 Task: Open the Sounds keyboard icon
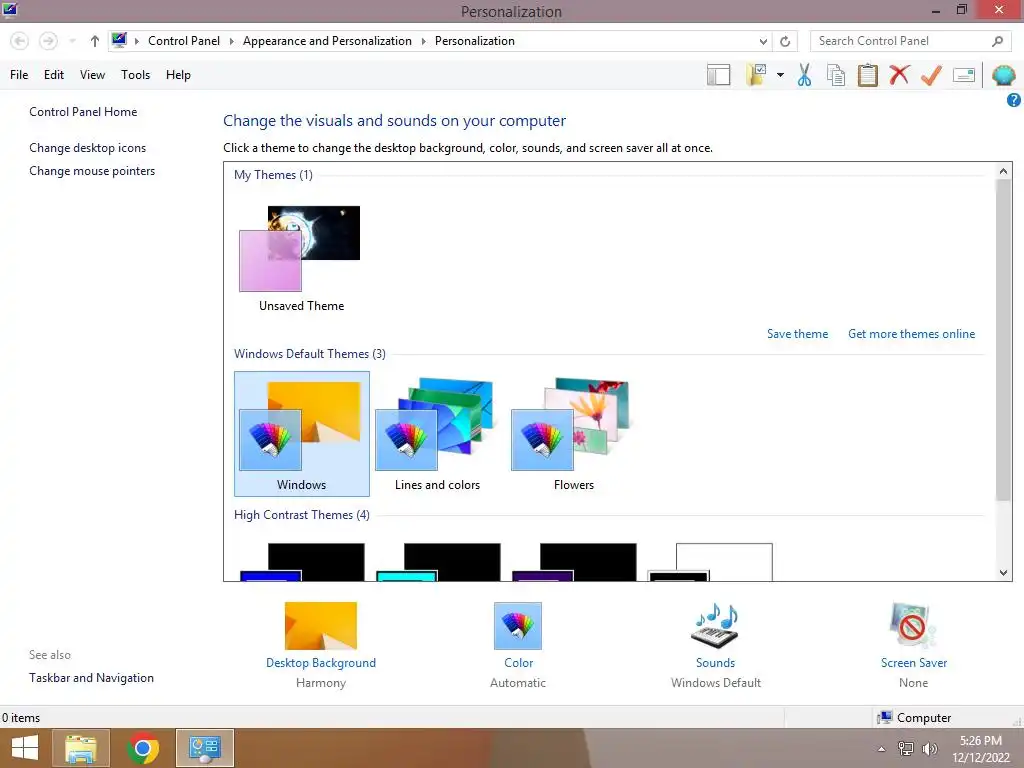click(715, 626)
